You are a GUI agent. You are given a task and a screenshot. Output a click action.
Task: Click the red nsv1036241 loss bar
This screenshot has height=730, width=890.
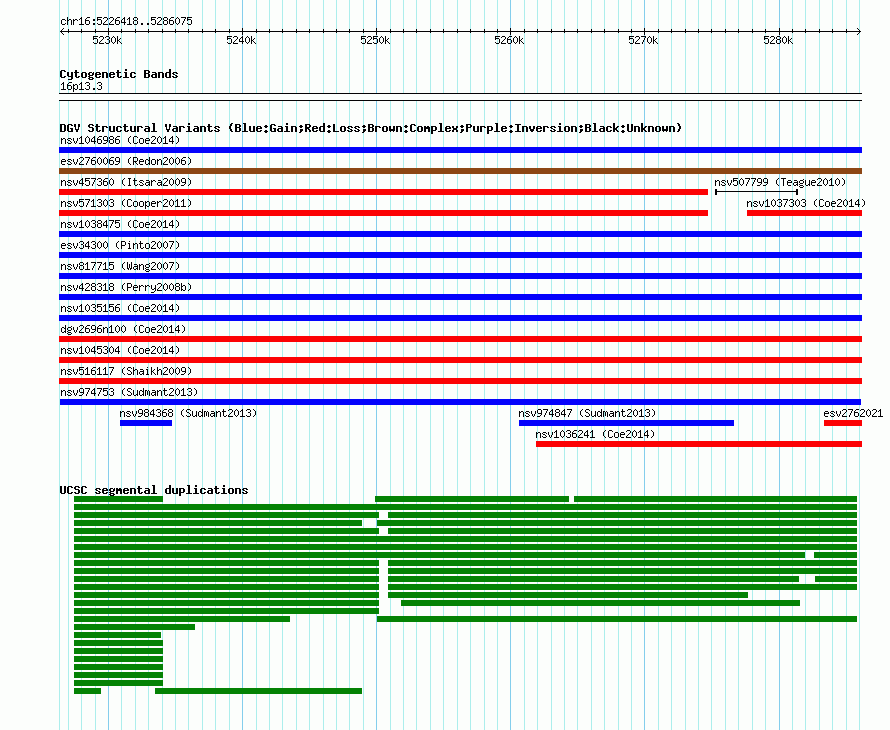click(698, 444)
